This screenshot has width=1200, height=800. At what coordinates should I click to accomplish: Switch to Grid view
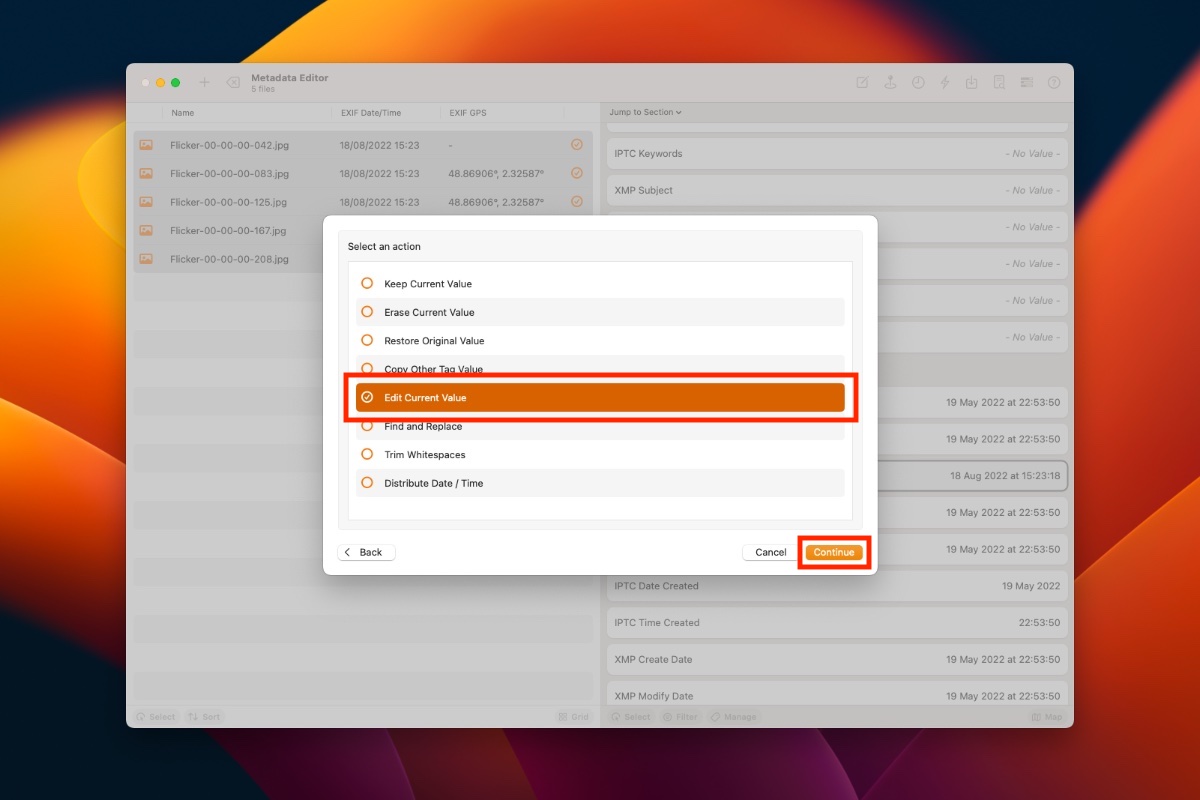click(x=574, y=716)
